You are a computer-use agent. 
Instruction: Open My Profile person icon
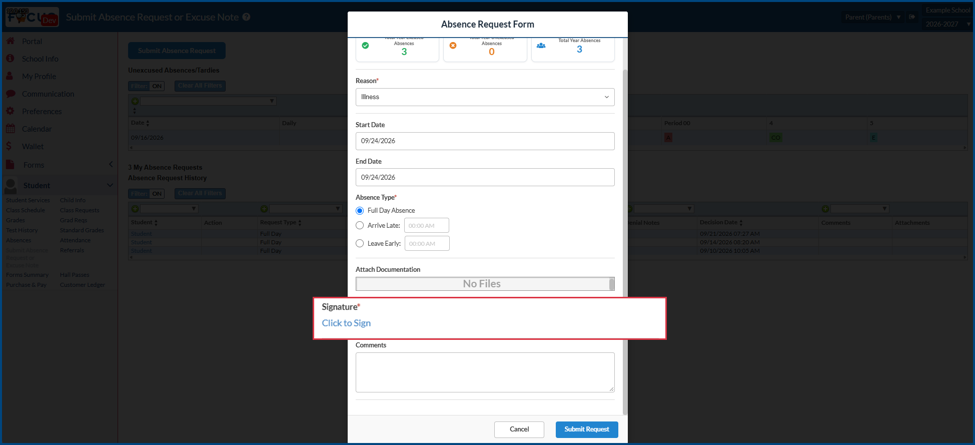pyautogui.click(x=10, y=76)
